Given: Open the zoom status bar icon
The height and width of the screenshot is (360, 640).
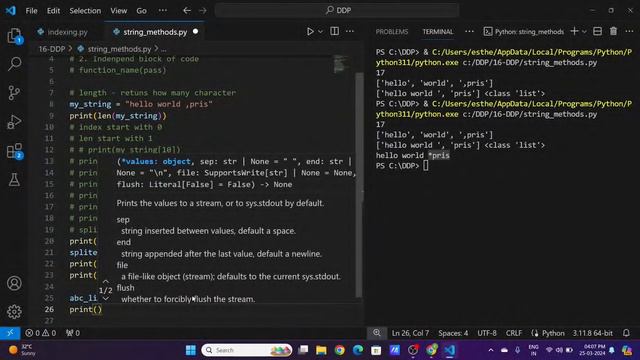Looking at the screenshot, I should 376,333.
